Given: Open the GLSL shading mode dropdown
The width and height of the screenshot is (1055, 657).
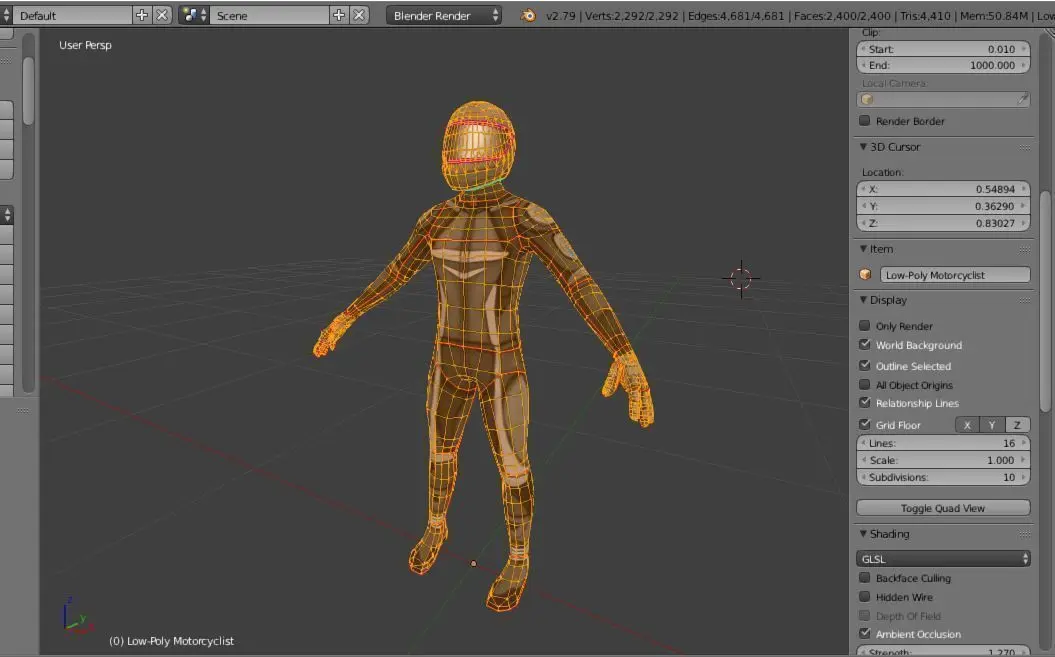Looking at the screenshot, I should [x=943, y=559].
